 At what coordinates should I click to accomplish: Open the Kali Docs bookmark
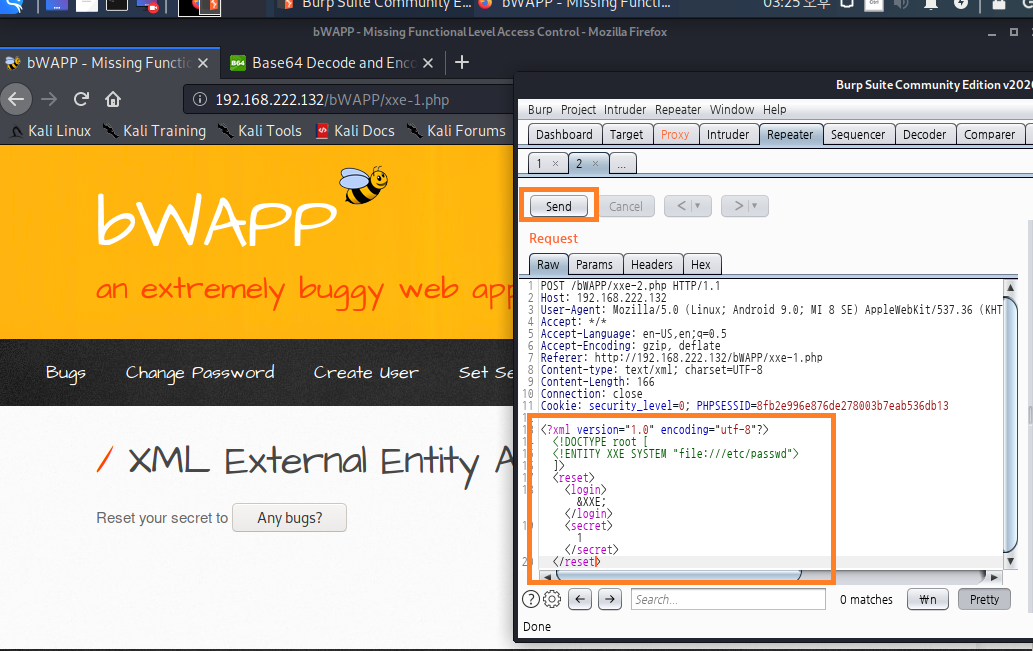[x=355, y=131]
